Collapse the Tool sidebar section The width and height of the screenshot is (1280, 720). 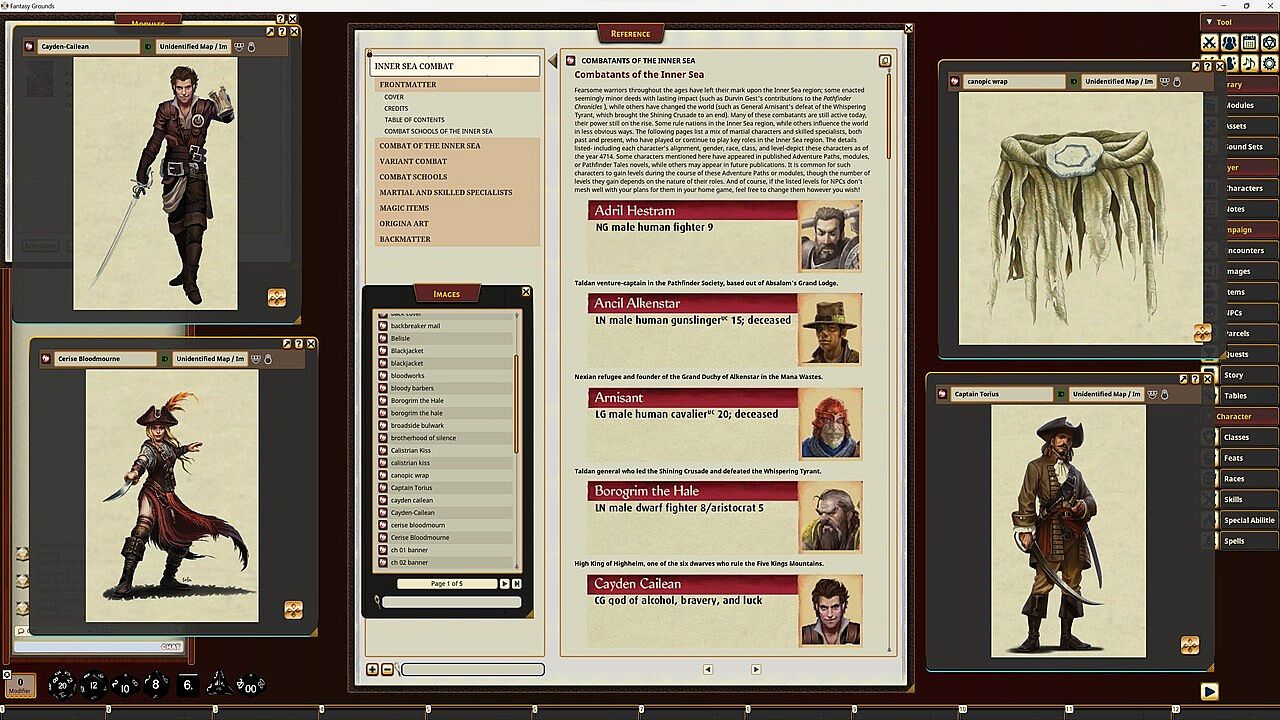1209,22
